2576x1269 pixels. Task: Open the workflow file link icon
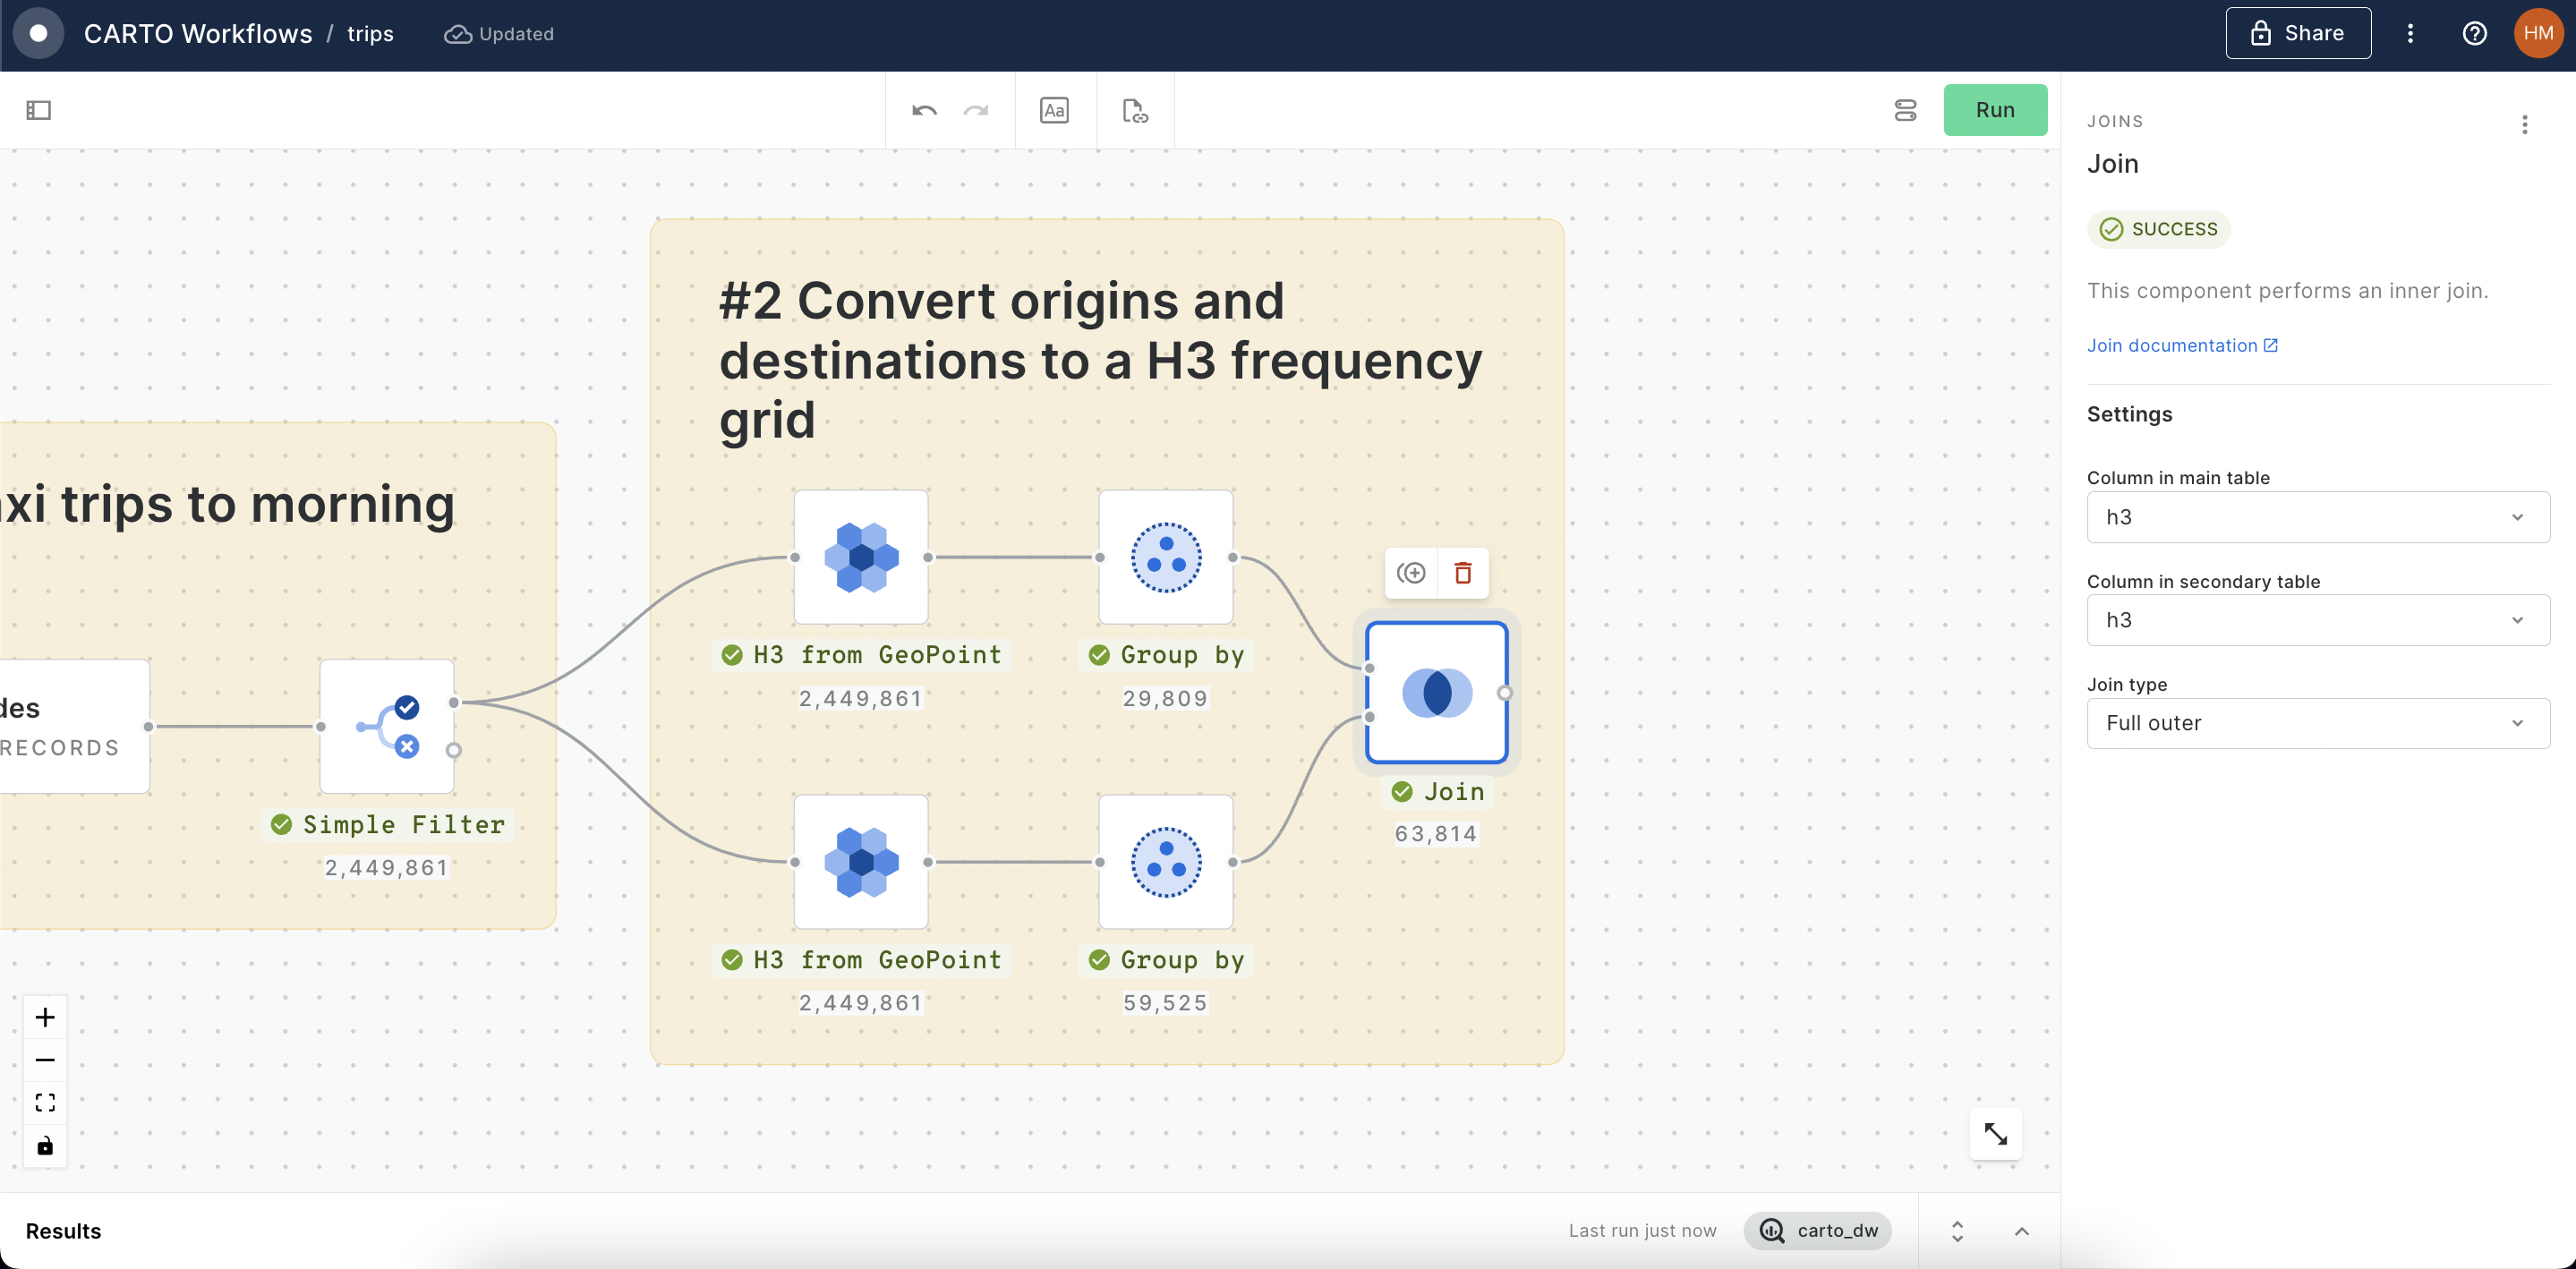click(1135, 110)
